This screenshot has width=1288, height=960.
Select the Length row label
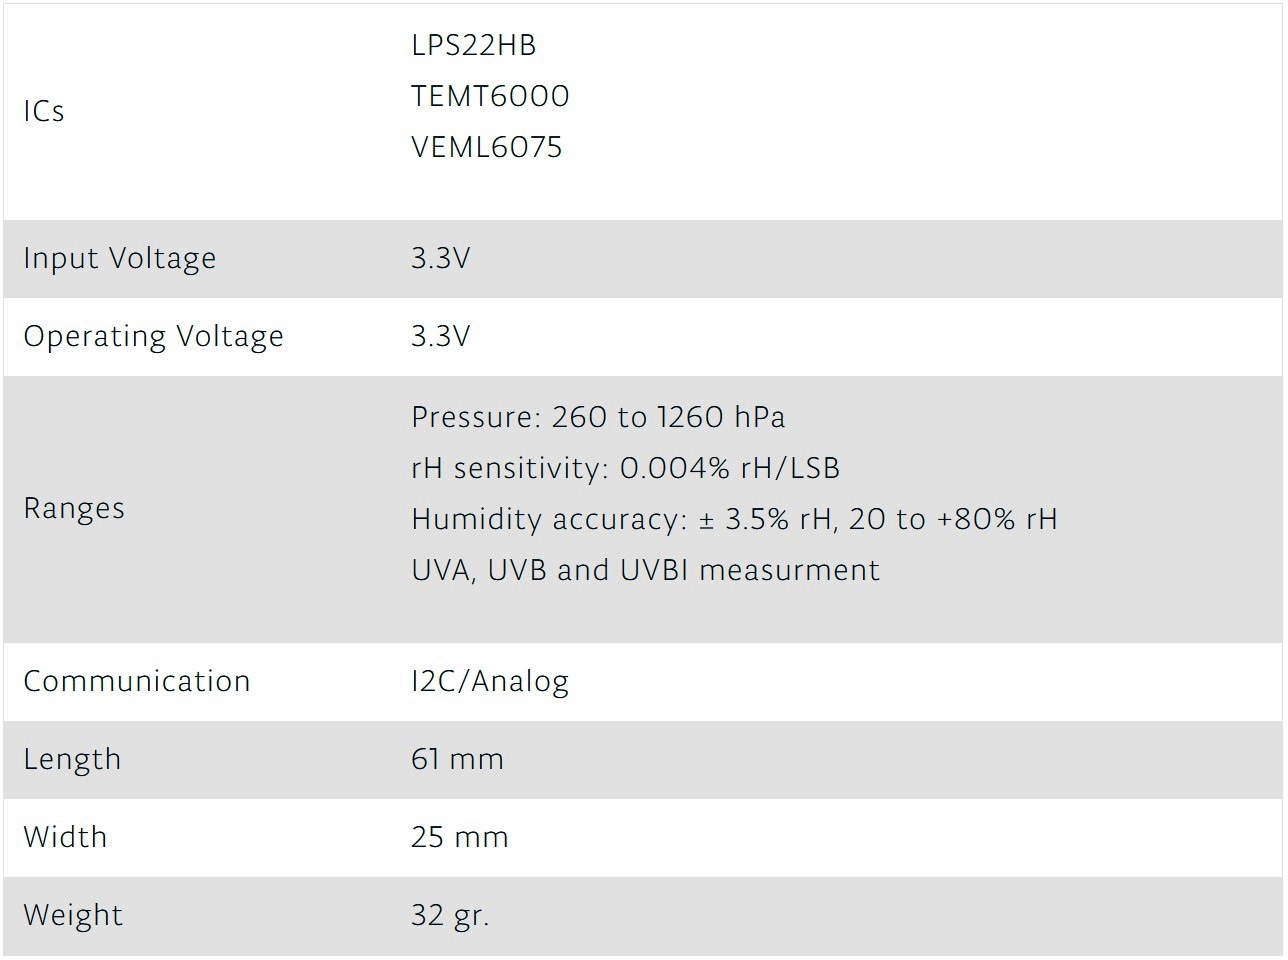coord(72,759)
